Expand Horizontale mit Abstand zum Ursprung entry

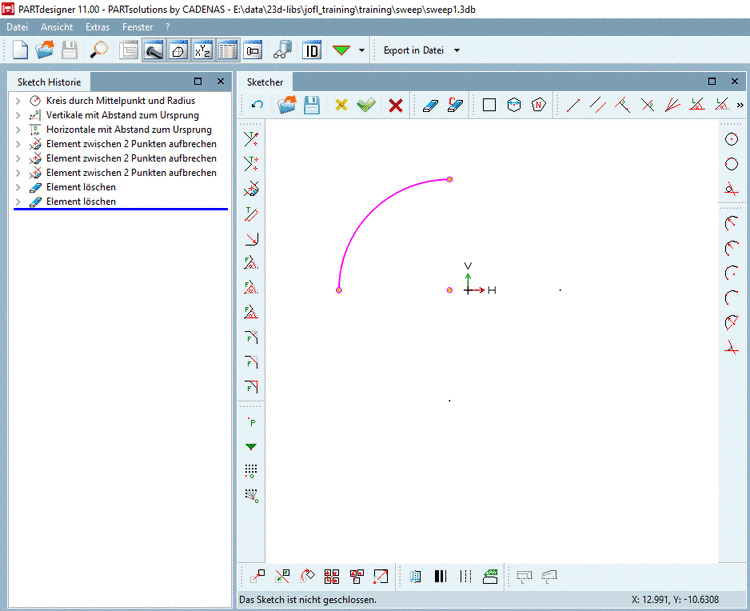[18, 129]
